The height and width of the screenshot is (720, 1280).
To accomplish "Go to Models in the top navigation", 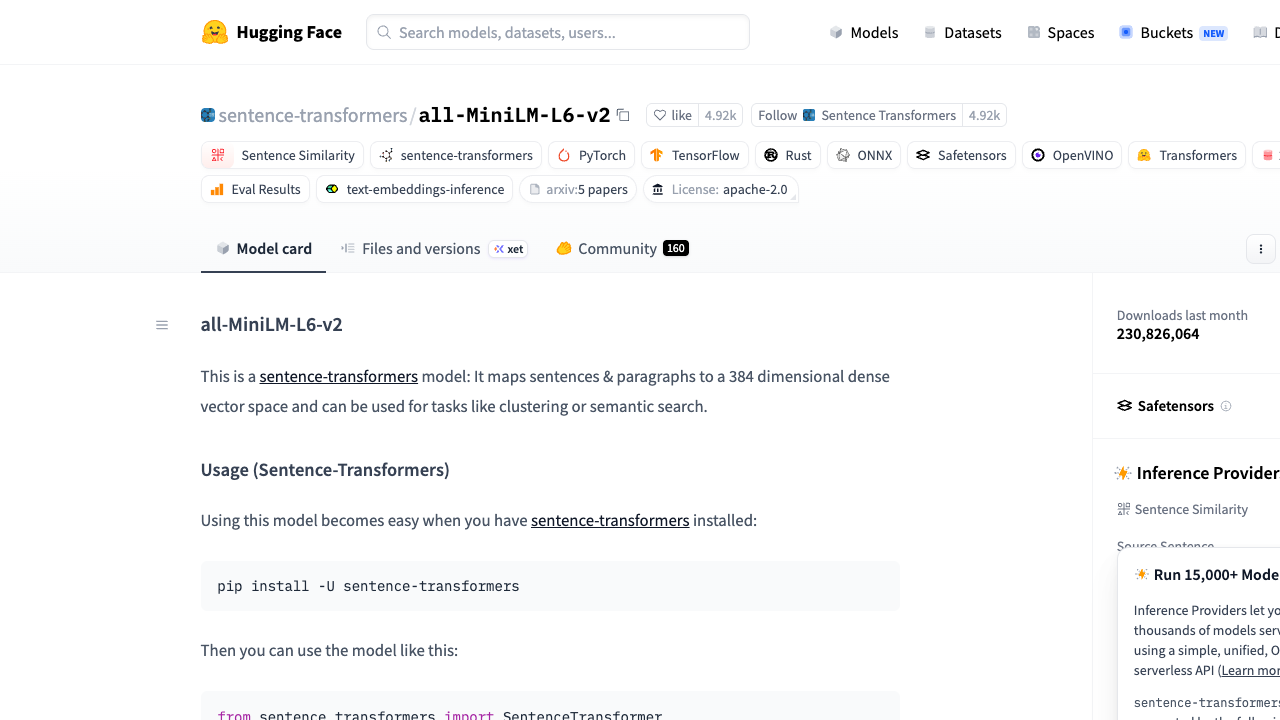I will coord(864,32).
